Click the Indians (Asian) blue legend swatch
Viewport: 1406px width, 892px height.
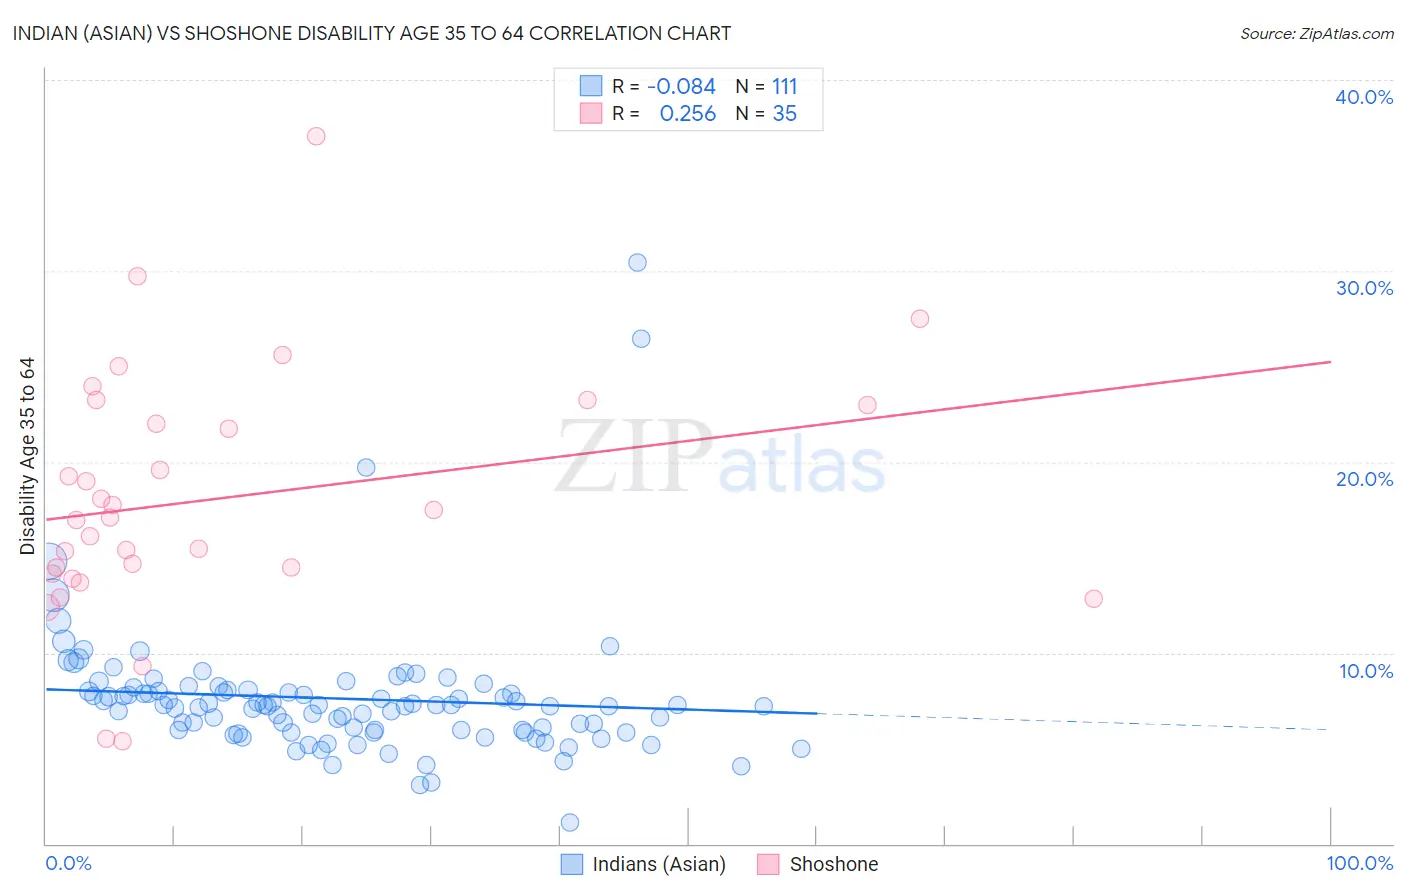tap(571, 864)
